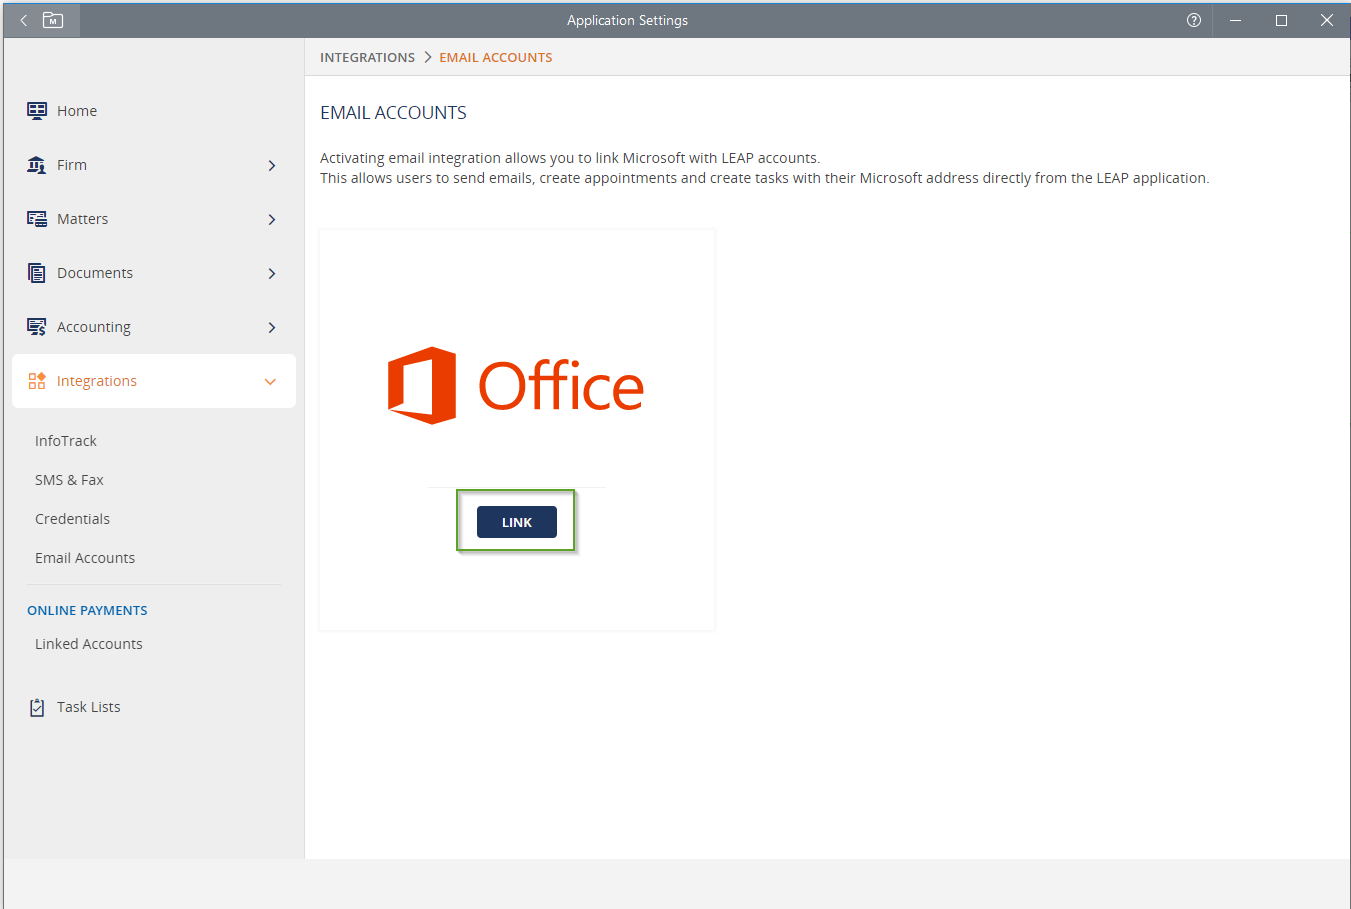The height and width of the screenshot is (909, 1351).
Task: Click the EMAIL ACCOUNTS page heading
Action: point(393,113)
